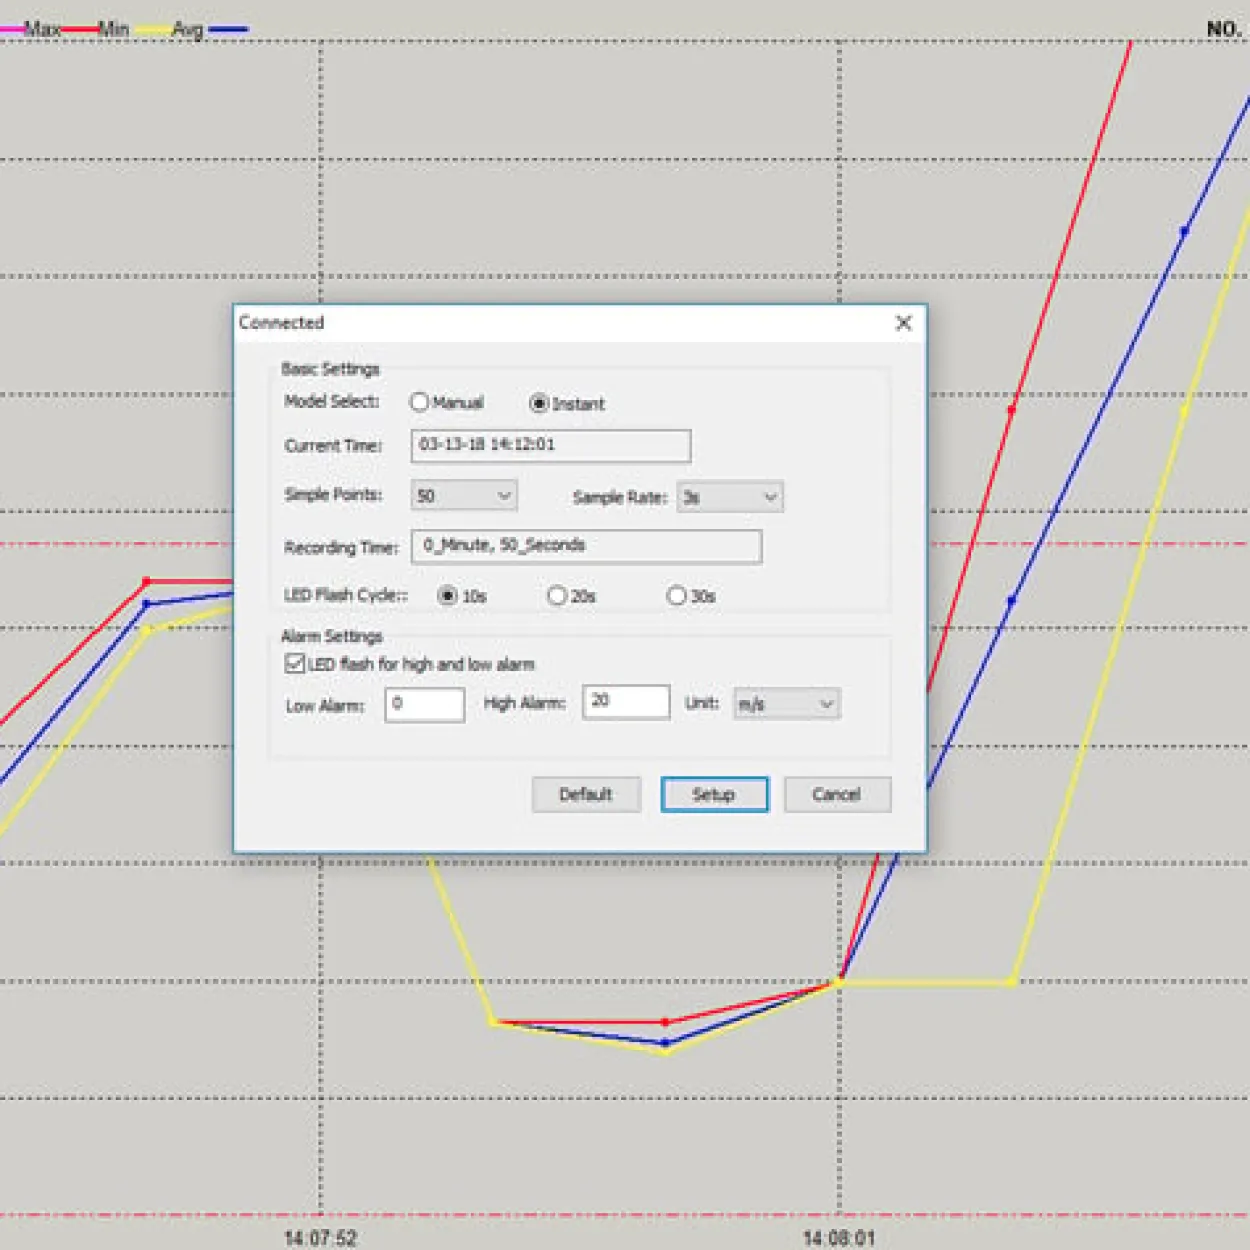Click the Max legend entry

[x=42, y=29]
